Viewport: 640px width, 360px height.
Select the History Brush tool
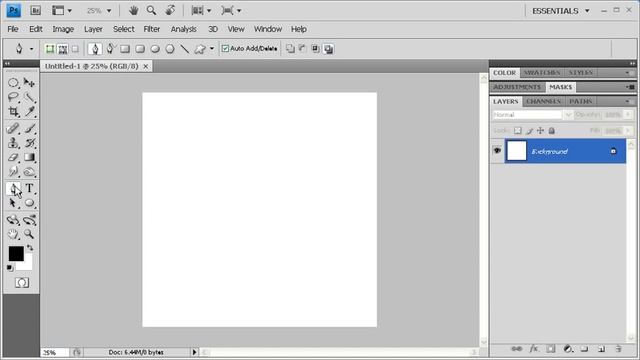[x=29, y=143]
